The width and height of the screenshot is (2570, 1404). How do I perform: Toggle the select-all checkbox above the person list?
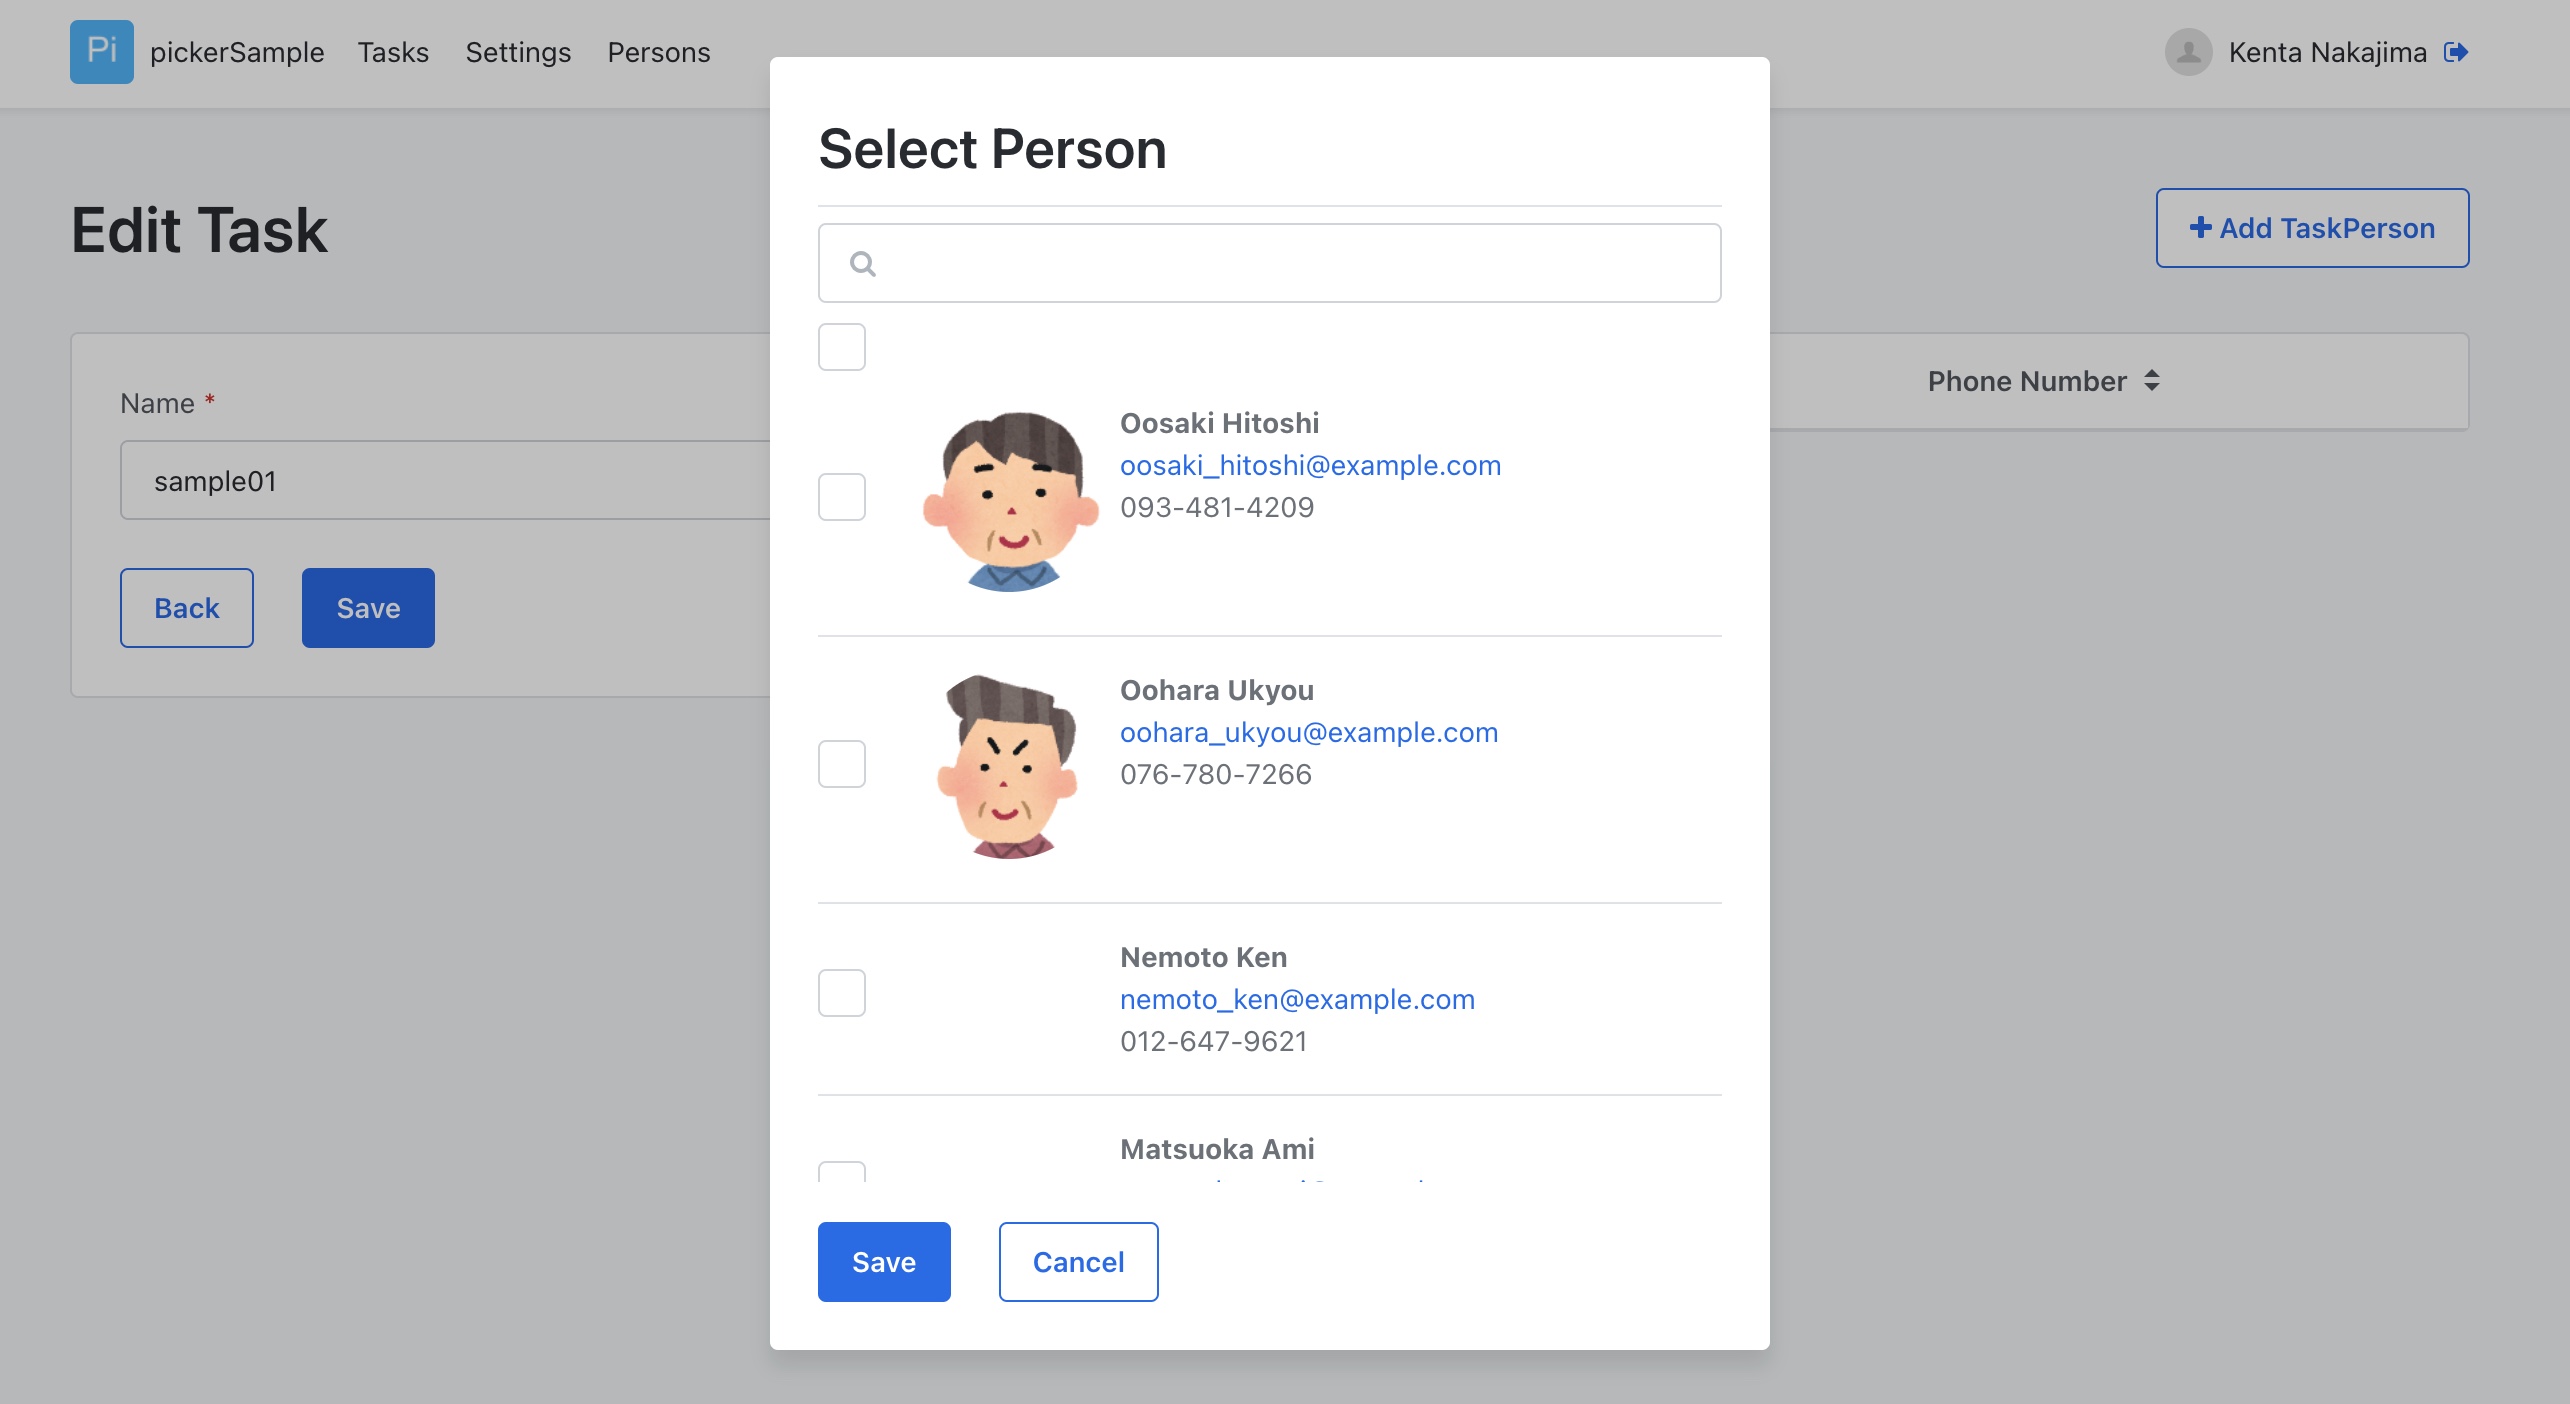pyautogui.click(x=842, y=347)
